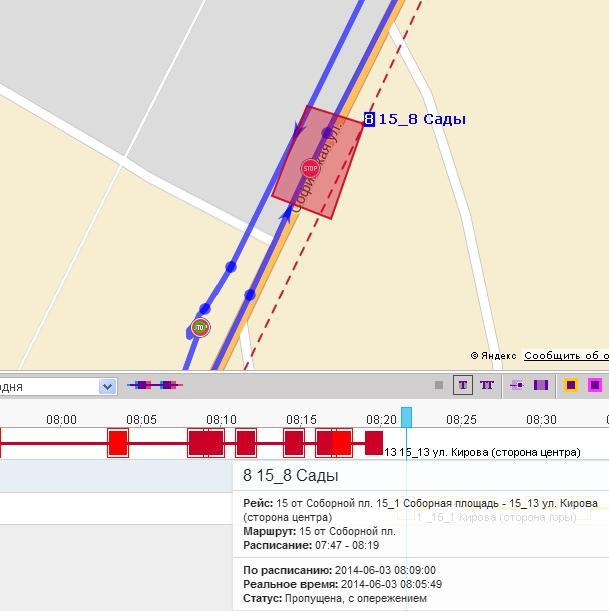Toggle the red-blue timeline legend icon
Viewport: 609px width, 612px height.
pyautogui.click(x=154, y=385)
